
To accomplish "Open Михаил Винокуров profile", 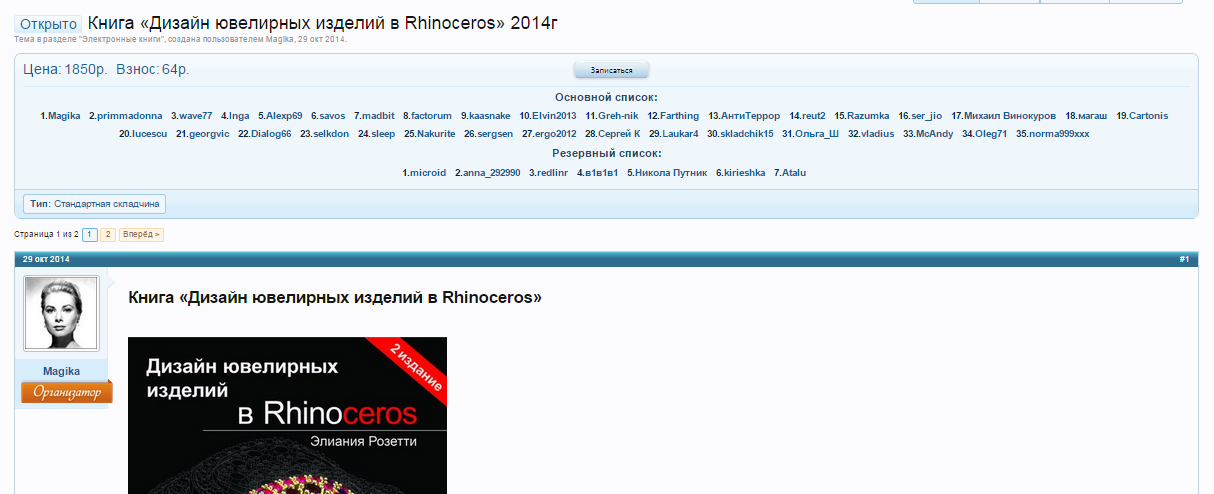I will tap(1010, 116).
